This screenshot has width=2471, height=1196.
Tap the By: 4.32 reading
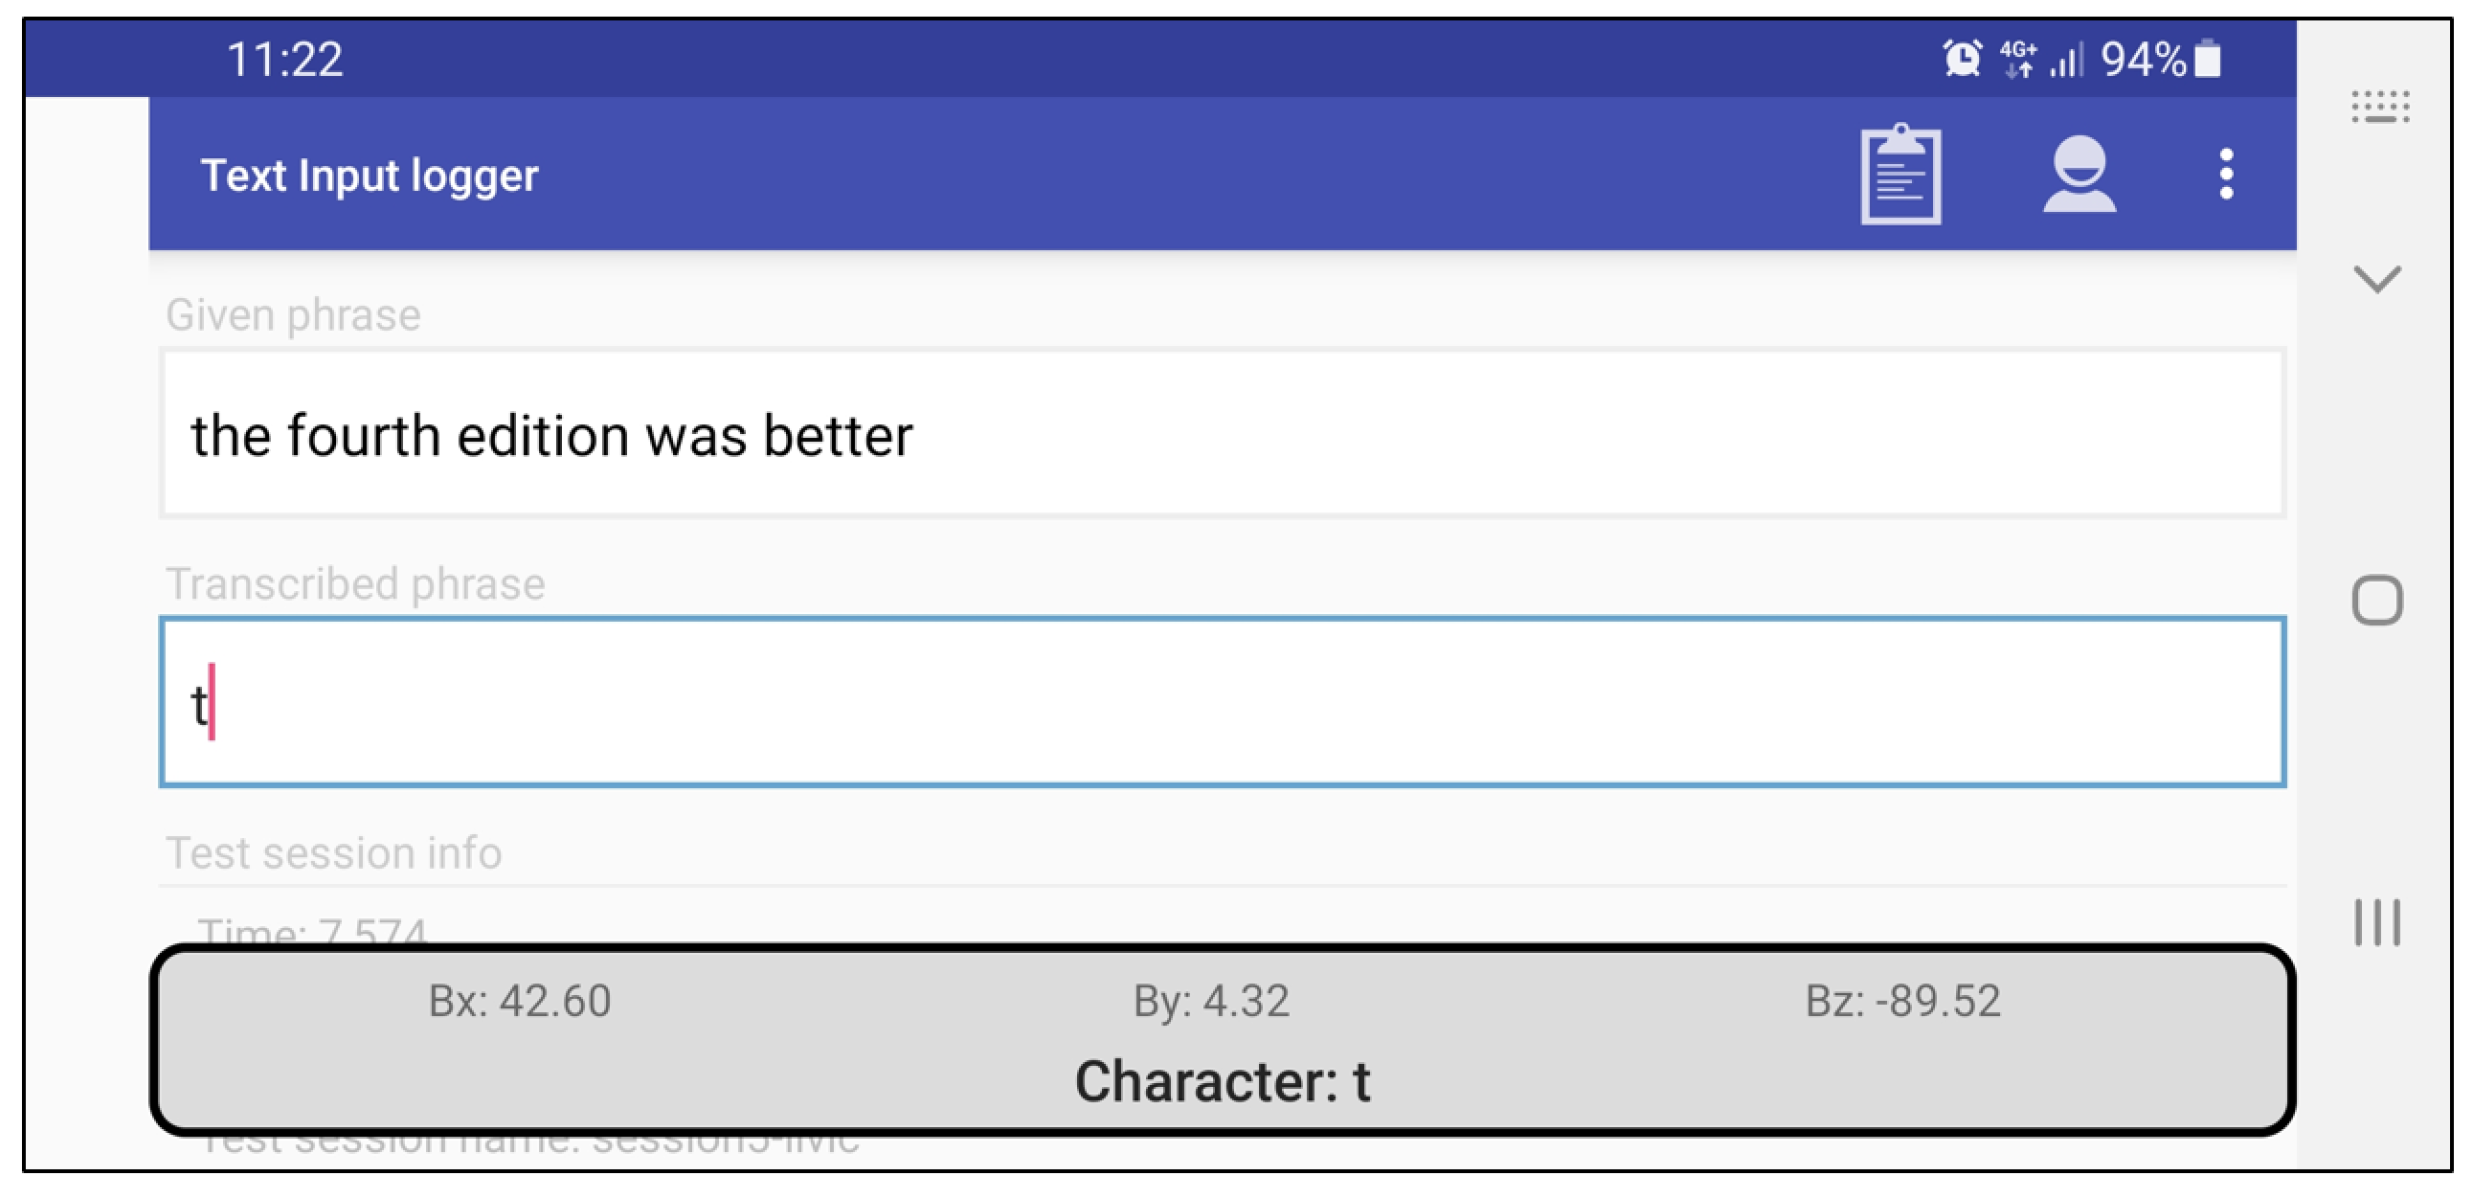[x=1211, y=1001]
